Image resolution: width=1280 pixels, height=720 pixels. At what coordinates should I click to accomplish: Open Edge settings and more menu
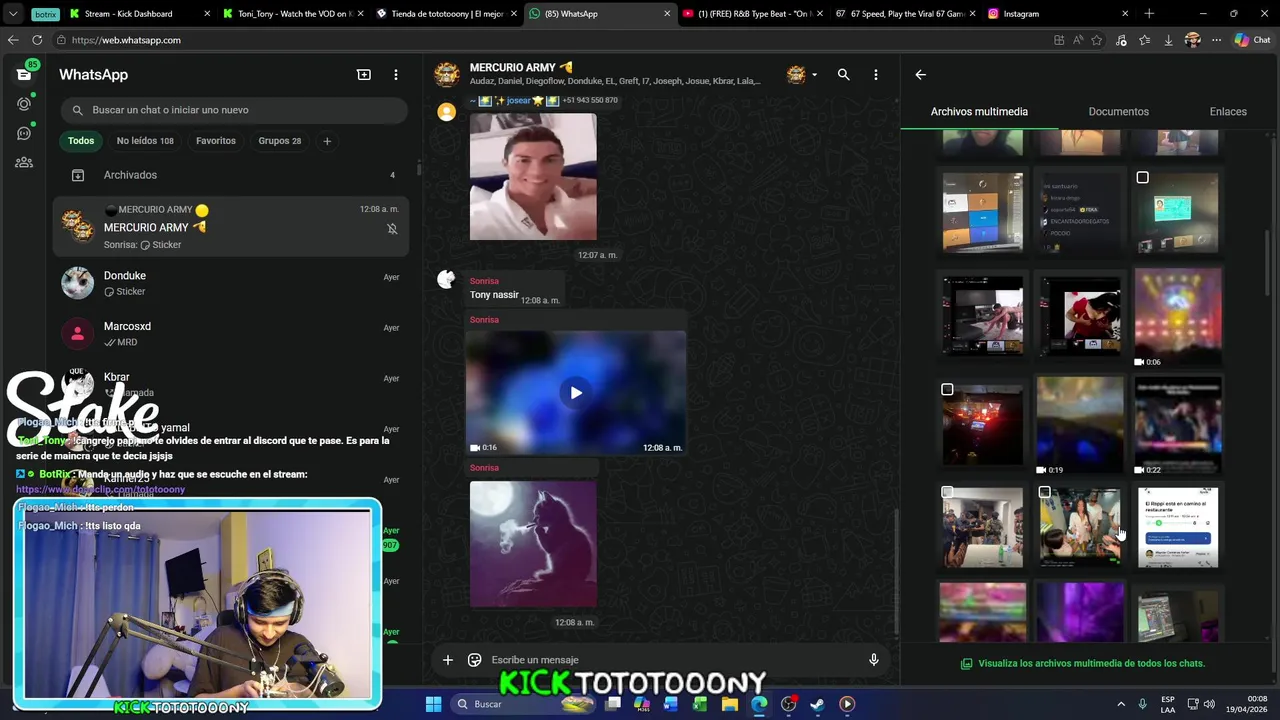1216,40
